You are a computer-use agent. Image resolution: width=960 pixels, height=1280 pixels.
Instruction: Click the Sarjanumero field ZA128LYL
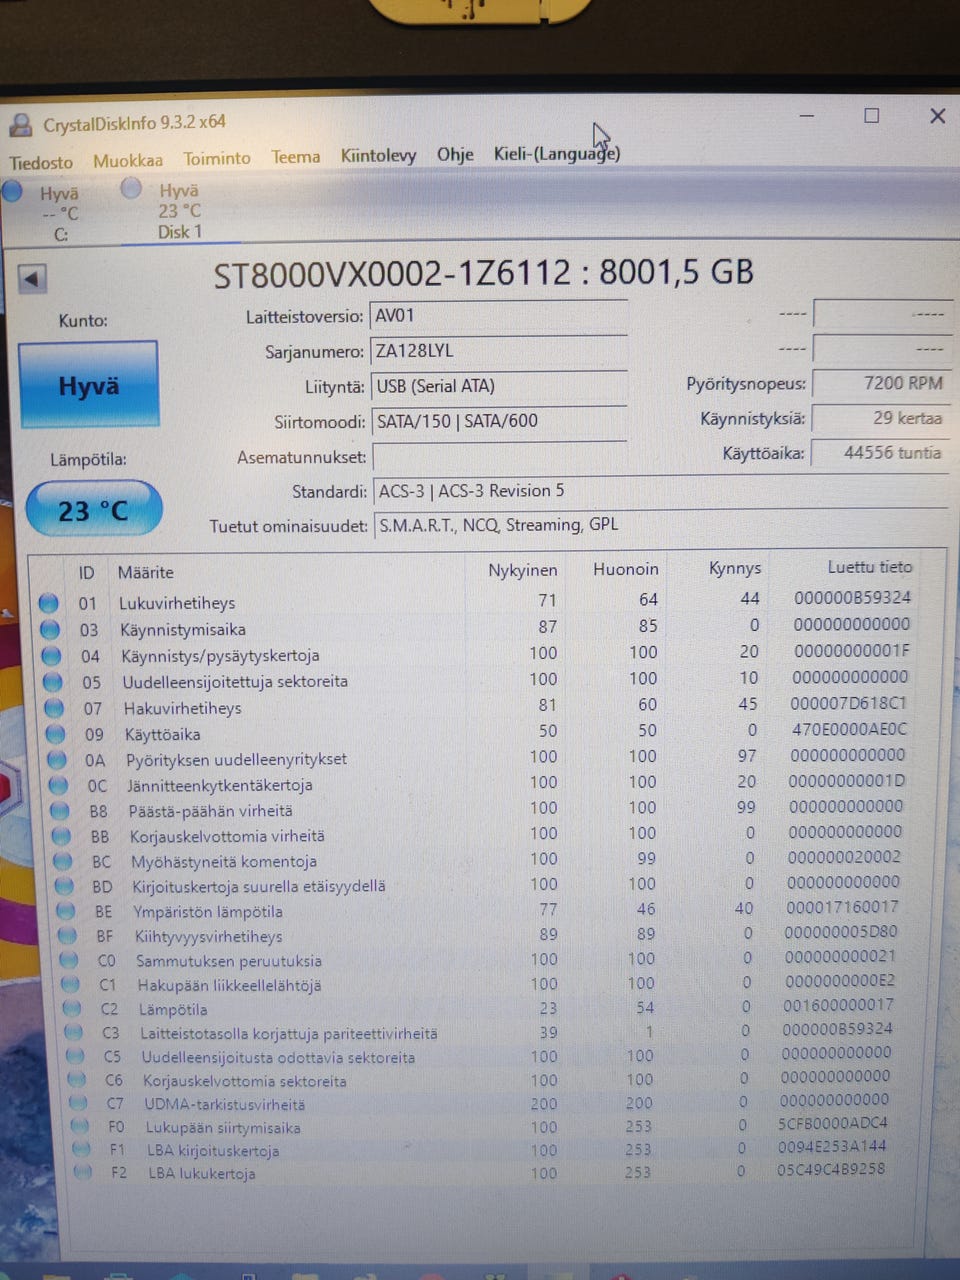tap(498, 351)
